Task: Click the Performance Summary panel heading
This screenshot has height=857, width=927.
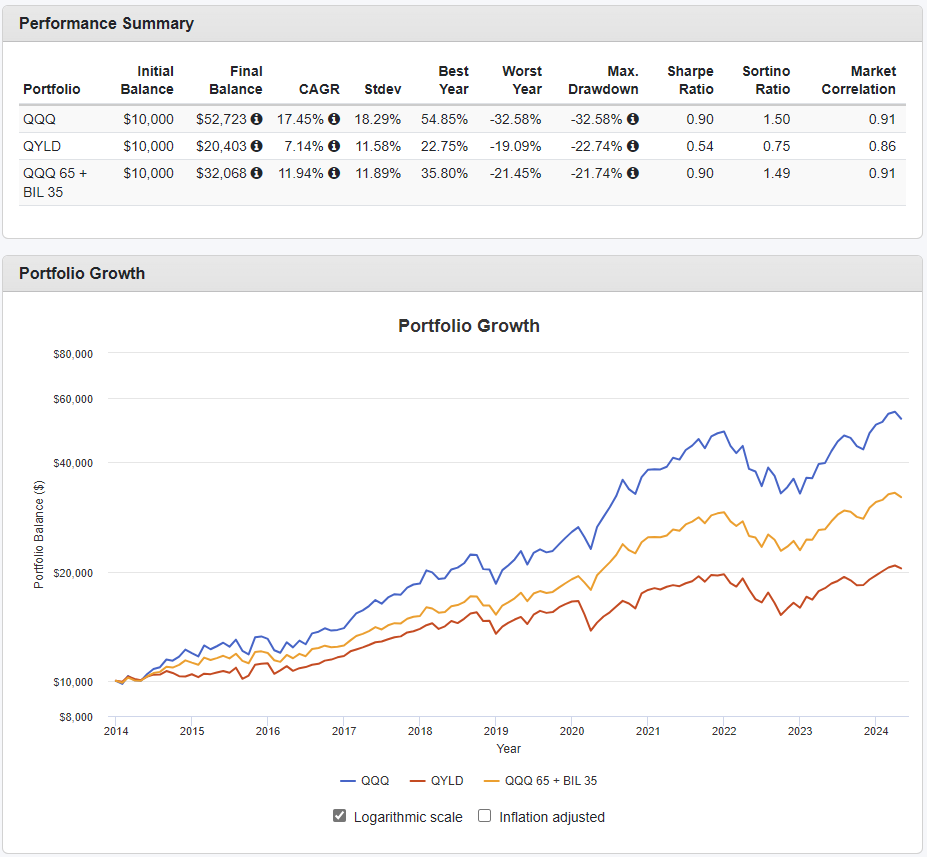Action: 106,23
